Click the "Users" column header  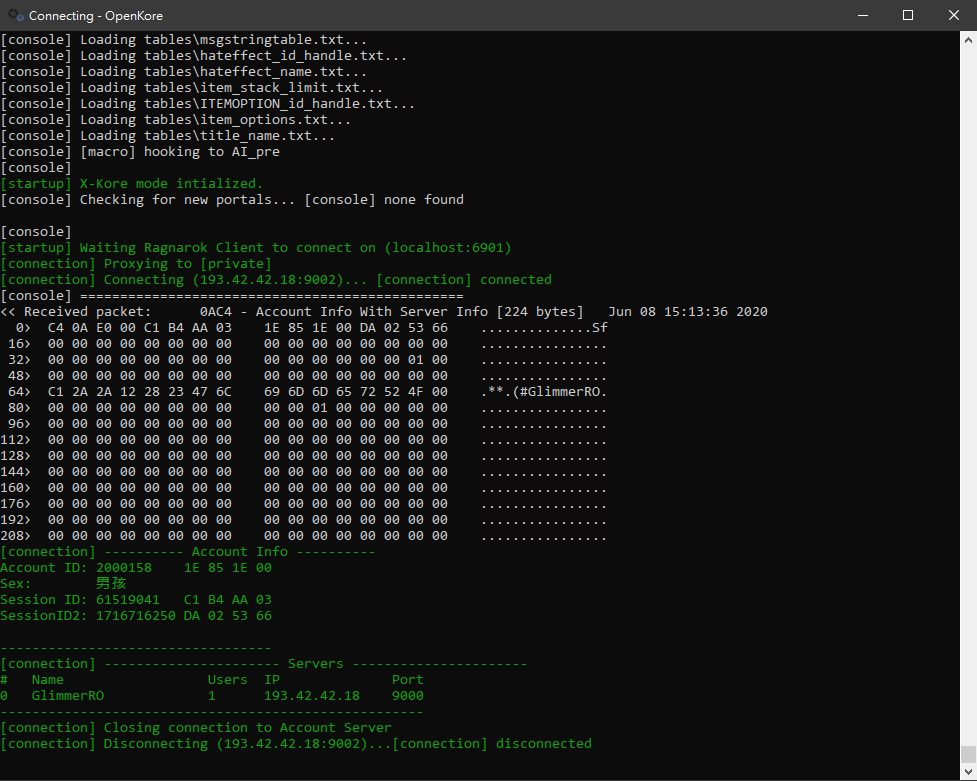tap(227, 680)
